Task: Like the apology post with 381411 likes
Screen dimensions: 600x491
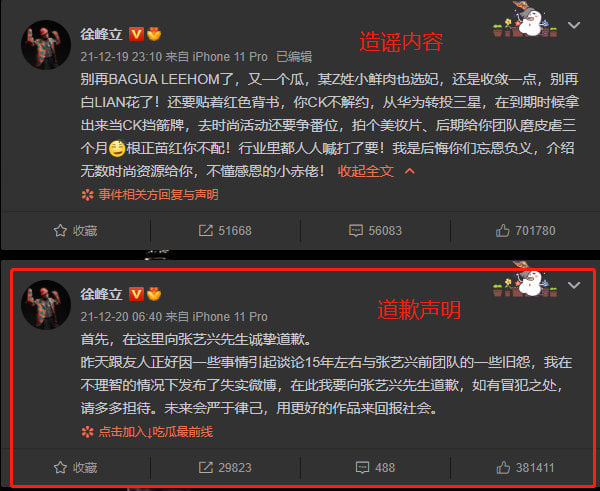Action: (x=525, y=467)
